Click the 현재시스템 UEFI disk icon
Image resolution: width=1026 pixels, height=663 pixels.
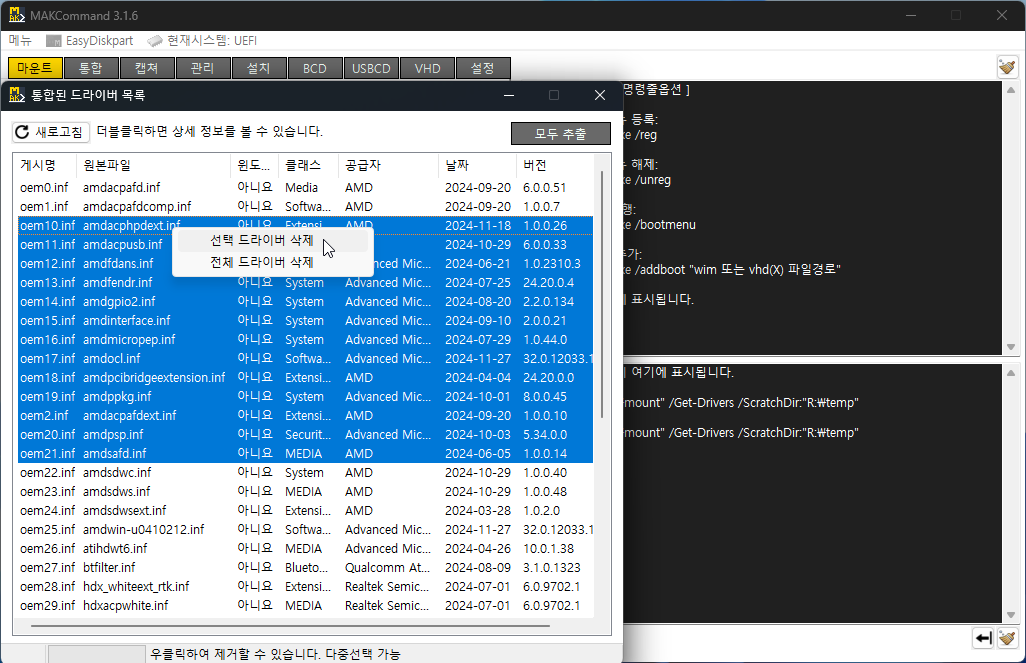coord(155,41)
